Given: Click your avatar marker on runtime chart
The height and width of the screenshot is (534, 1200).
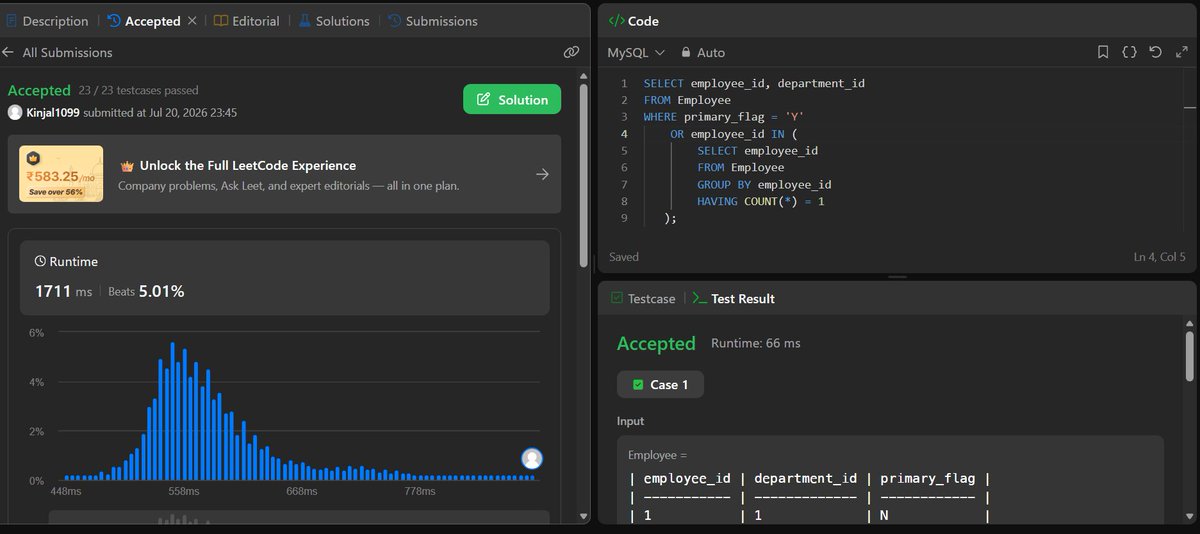Looking at the screenshot, I should (x=533, y=458).
